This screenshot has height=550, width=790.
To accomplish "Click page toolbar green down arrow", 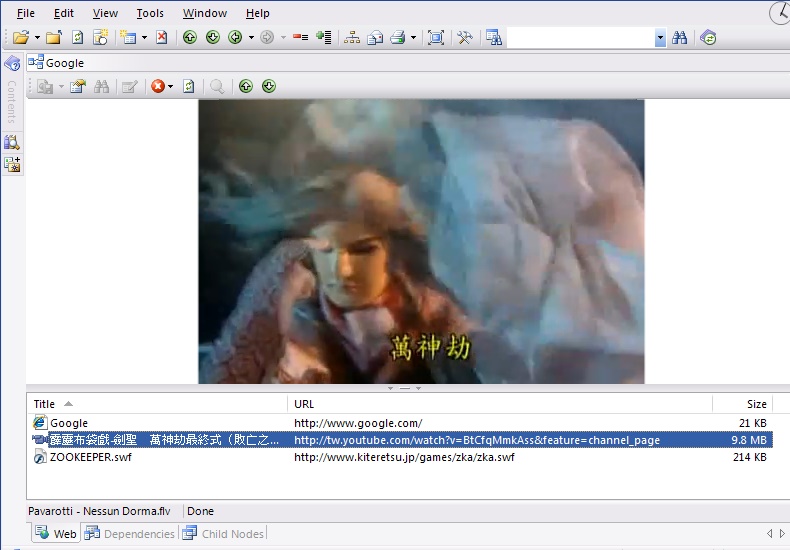I will [269, 86].
